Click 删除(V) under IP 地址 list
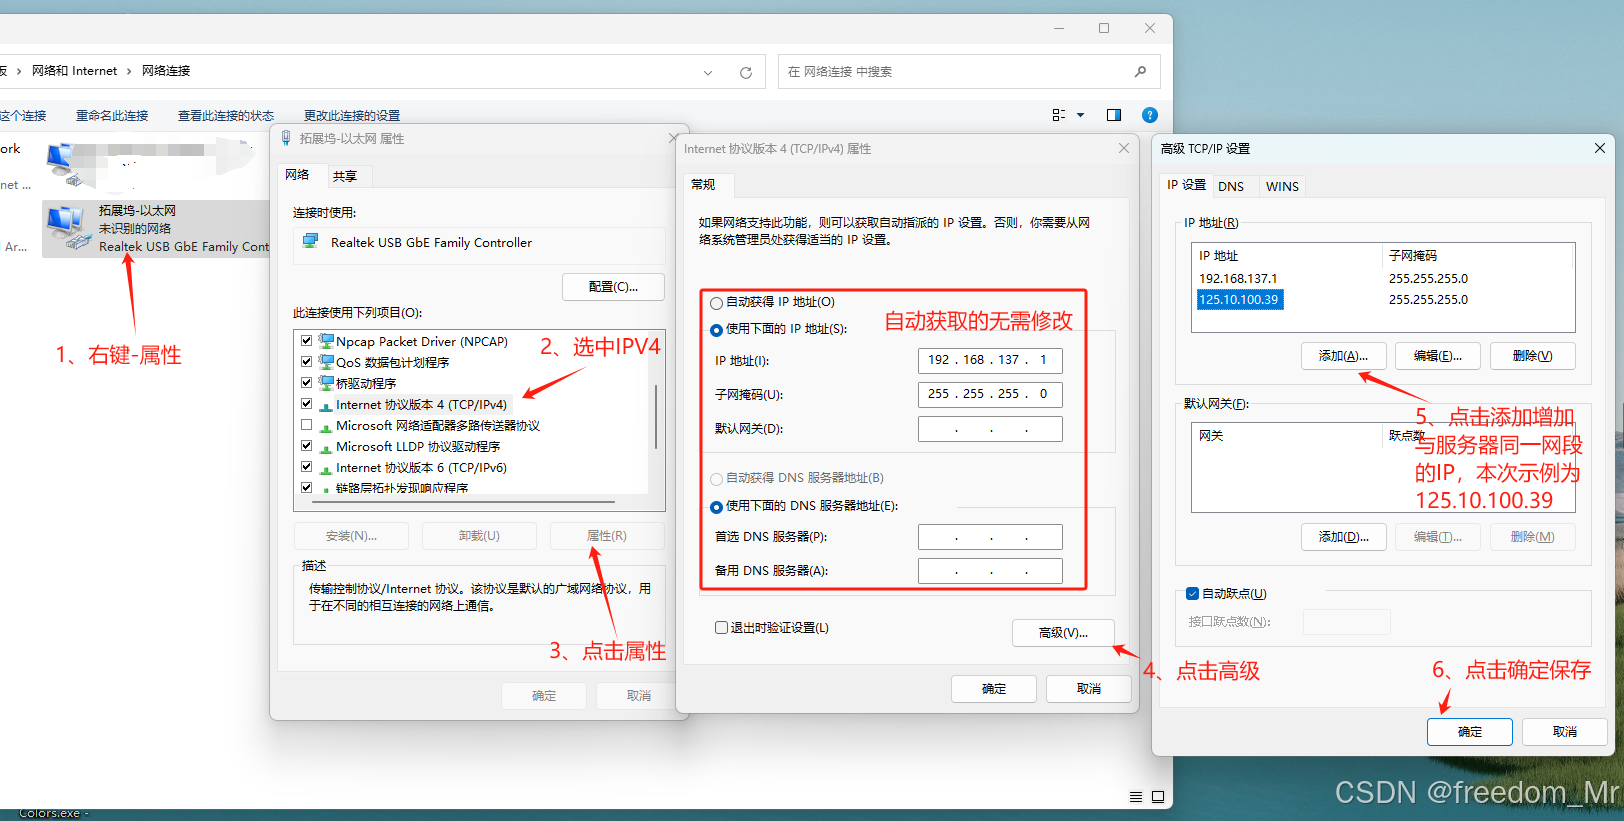The width and height of the screenshot is (1624, 821). tap(1533, 356)
